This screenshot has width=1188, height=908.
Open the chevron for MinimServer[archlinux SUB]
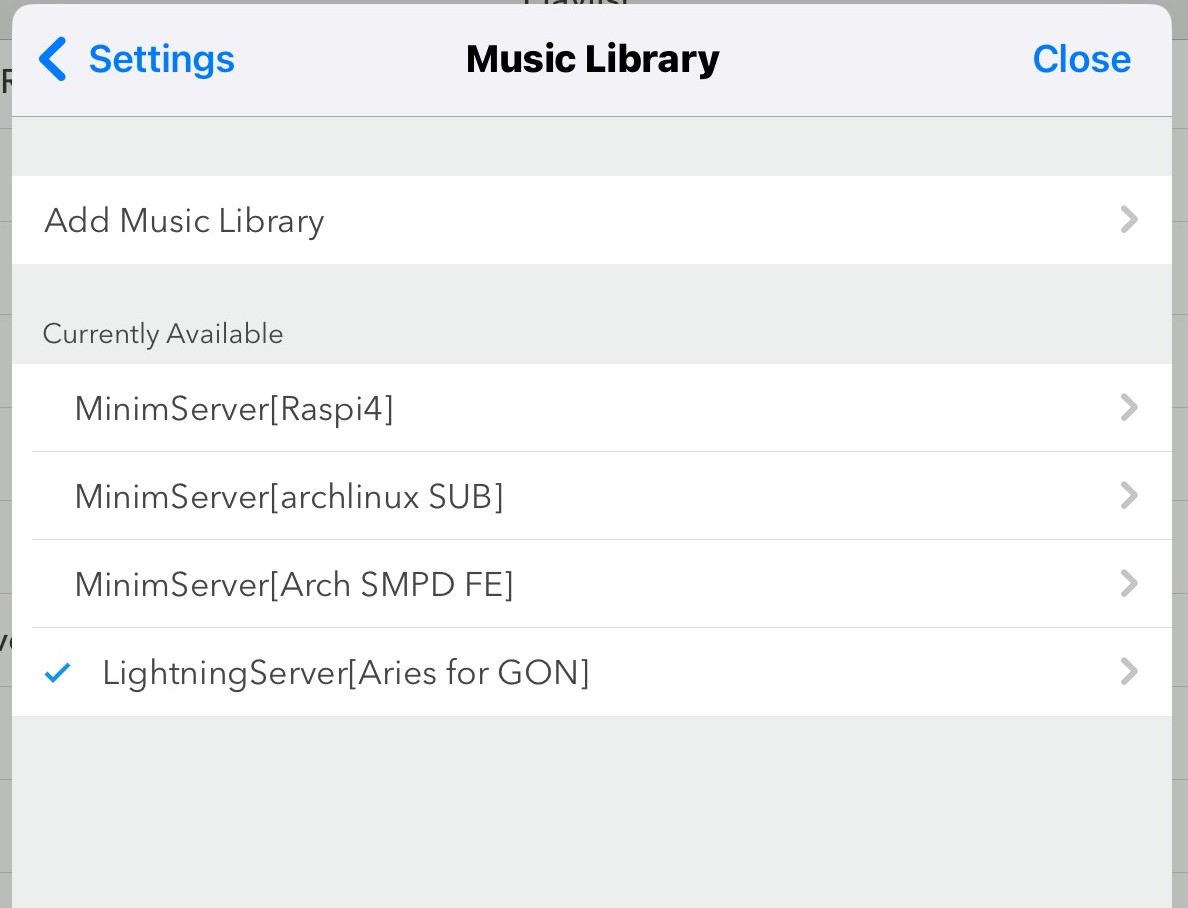[x=1129, y=496]
